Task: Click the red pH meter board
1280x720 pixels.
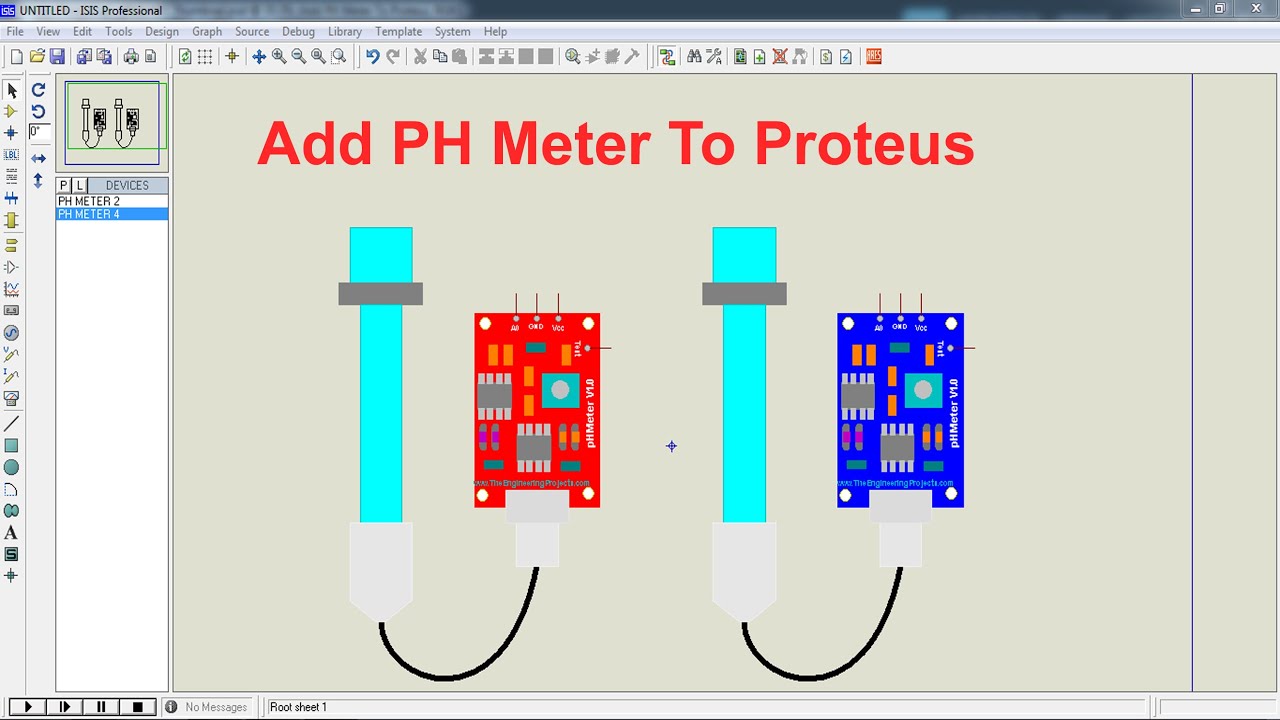Action: 537,410
